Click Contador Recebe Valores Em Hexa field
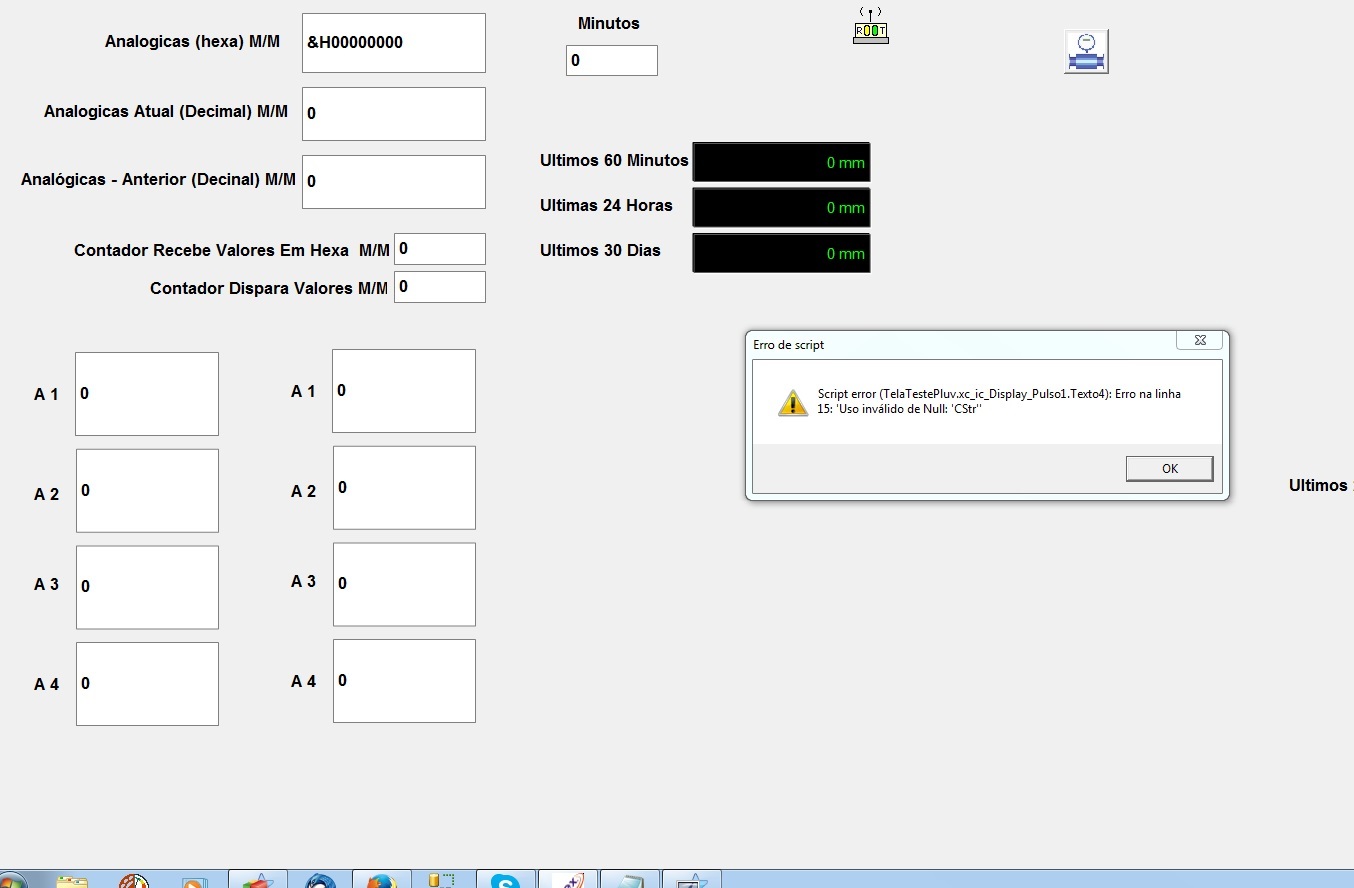The height and width of the screenshot is (888, 1354). 440,249
